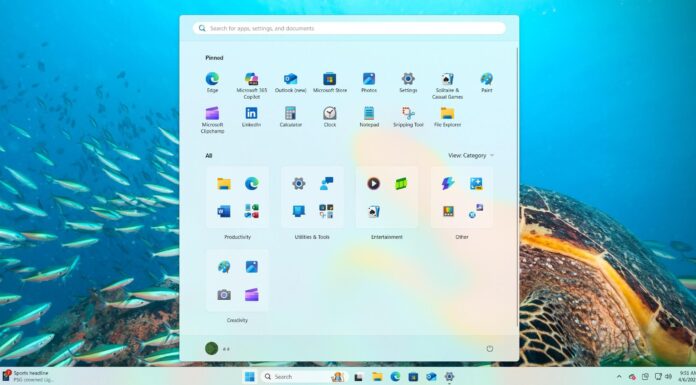
Task: Open Media Player in Entertainment category
Action: click(x=373, y=183)
